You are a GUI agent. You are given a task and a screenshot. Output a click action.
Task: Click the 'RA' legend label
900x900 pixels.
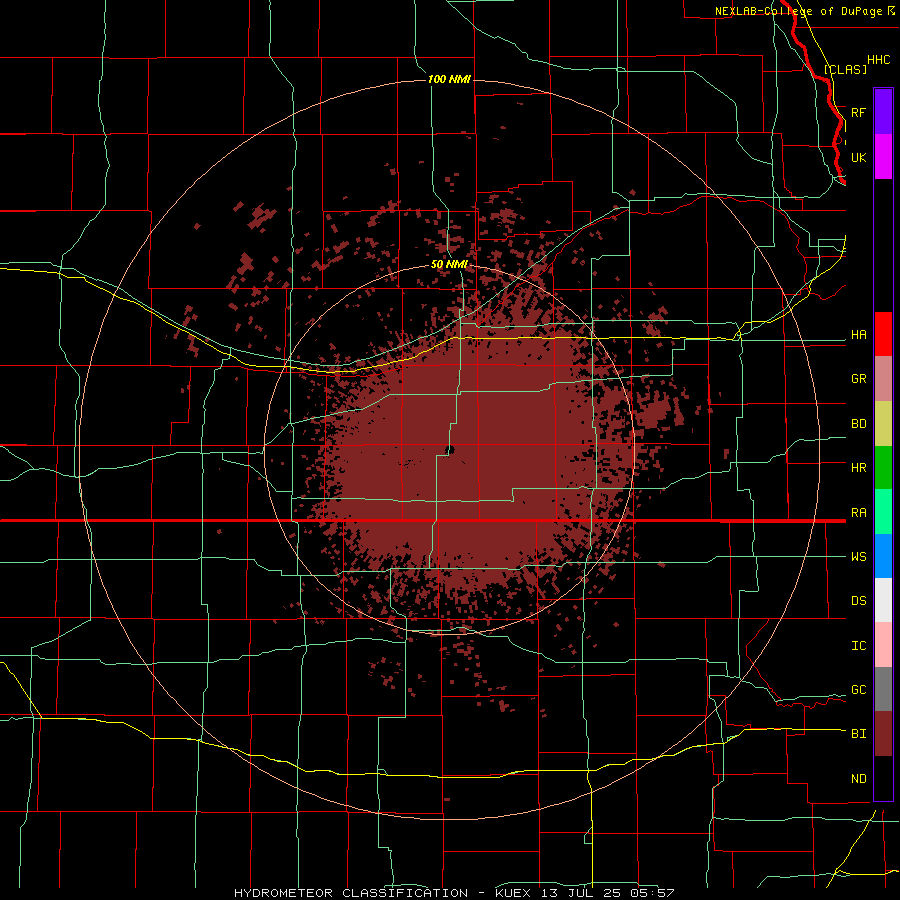click(x=858, y=513)
